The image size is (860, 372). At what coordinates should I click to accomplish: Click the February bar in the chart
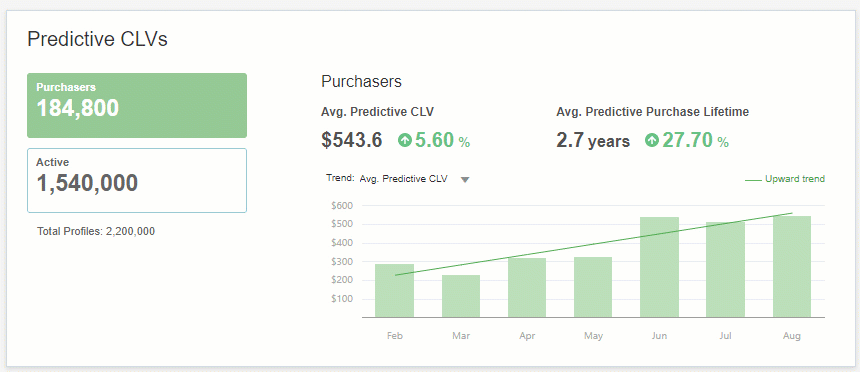(394, 291)
